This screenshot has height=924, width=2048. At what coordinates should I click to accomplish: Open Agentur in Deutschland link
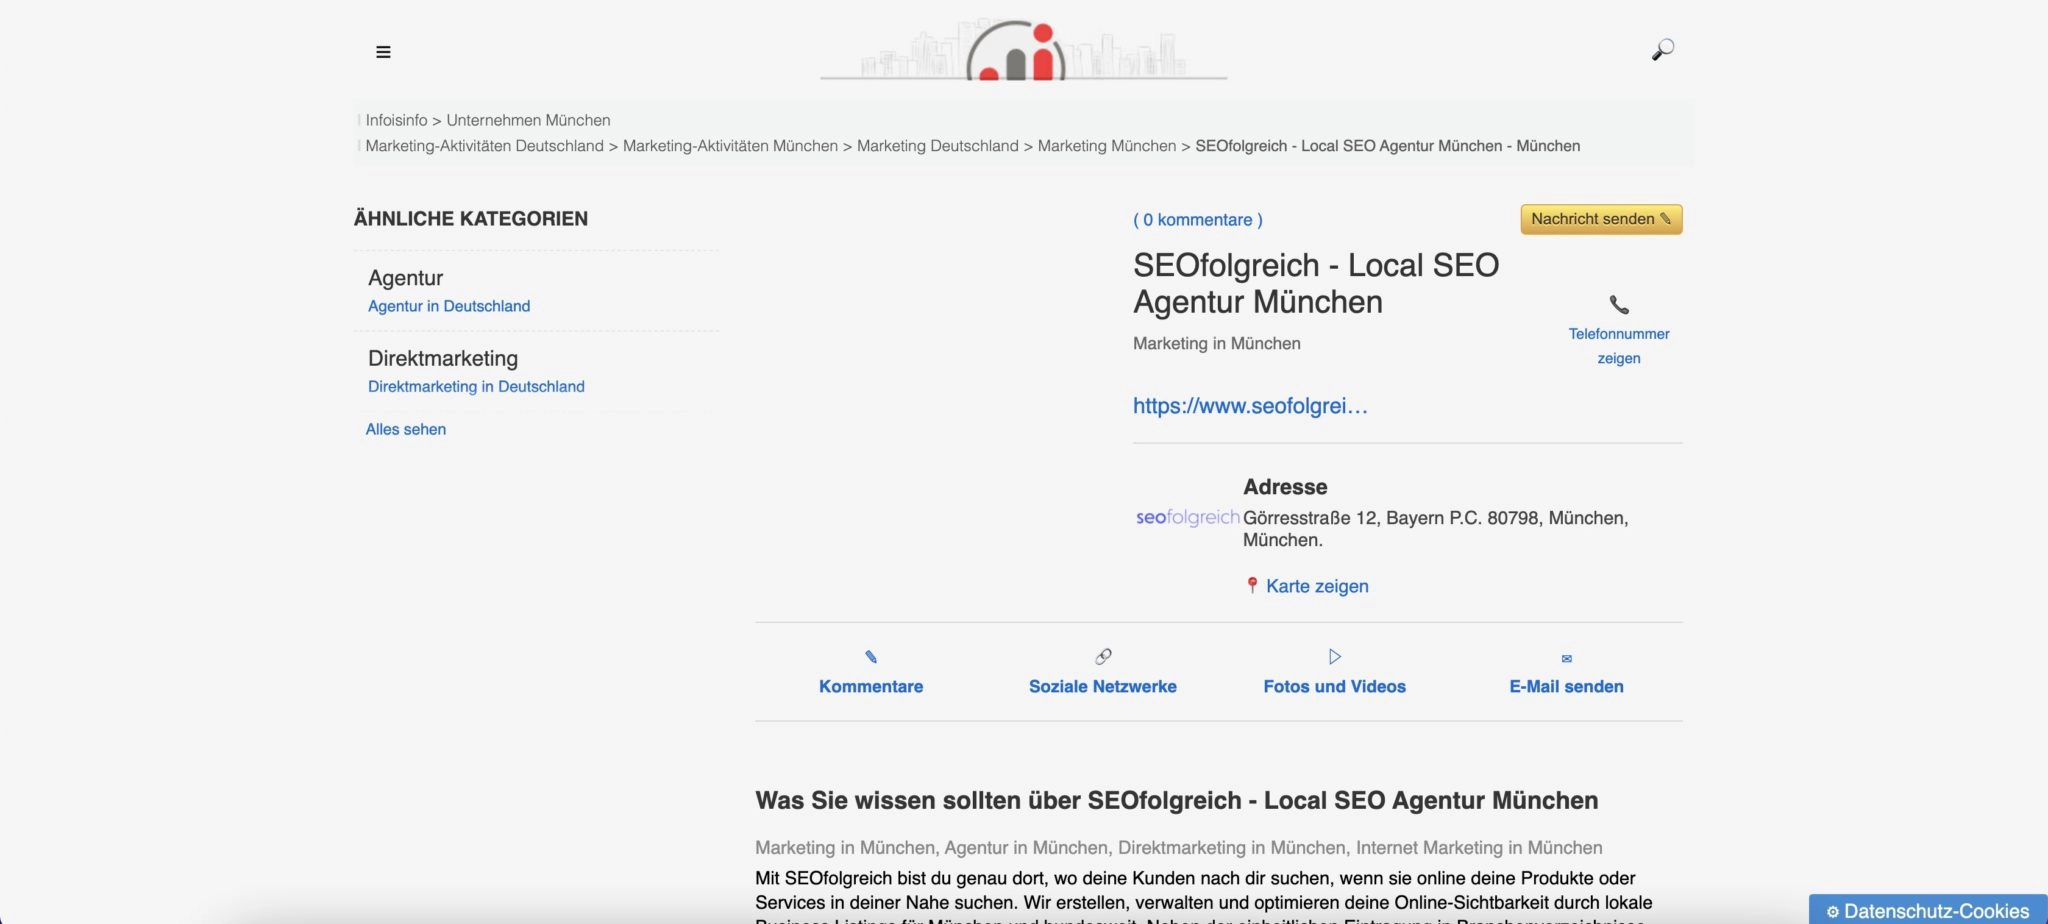point(449,306)
